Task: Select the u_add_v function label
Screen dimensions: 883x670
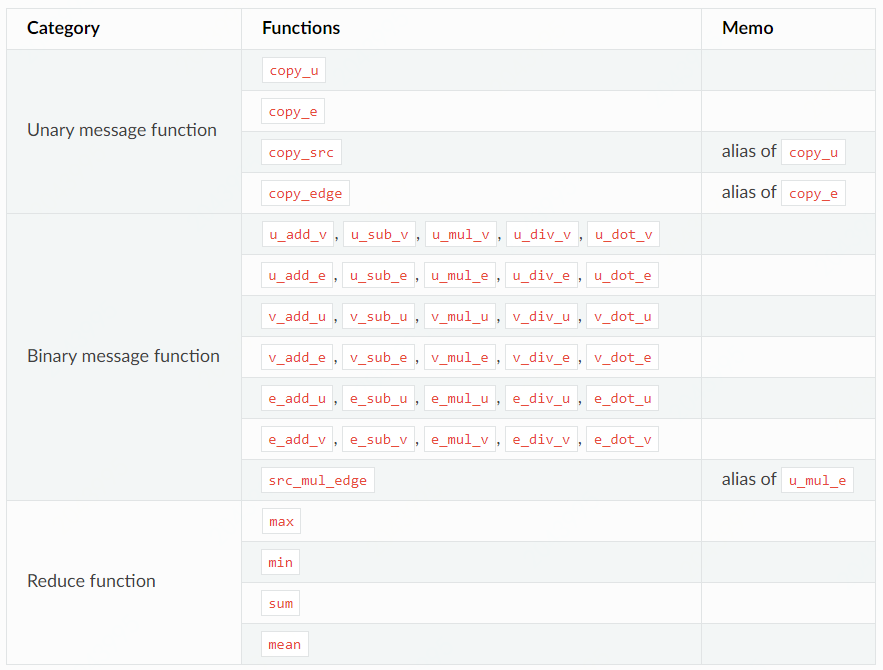Action: click(298, 235)
